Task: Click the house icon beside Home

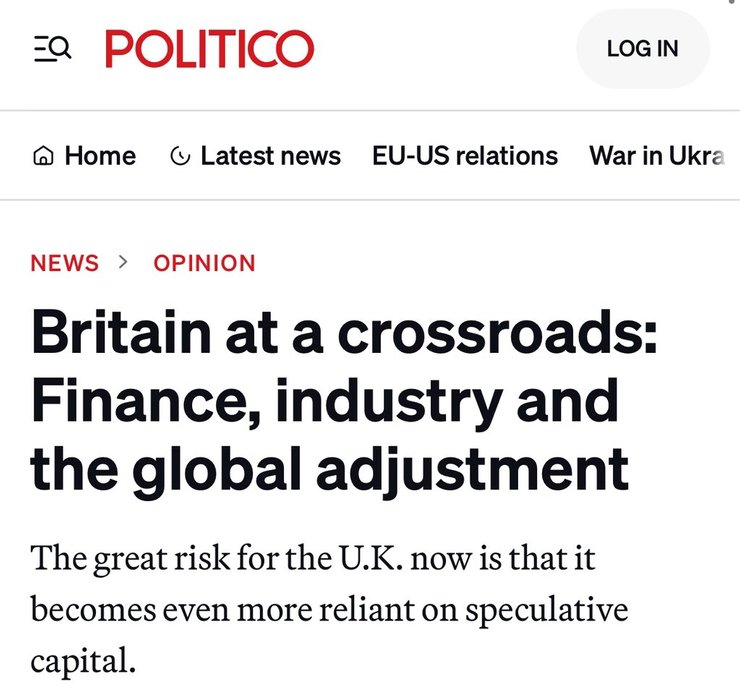Action: (x=42, y=156)
